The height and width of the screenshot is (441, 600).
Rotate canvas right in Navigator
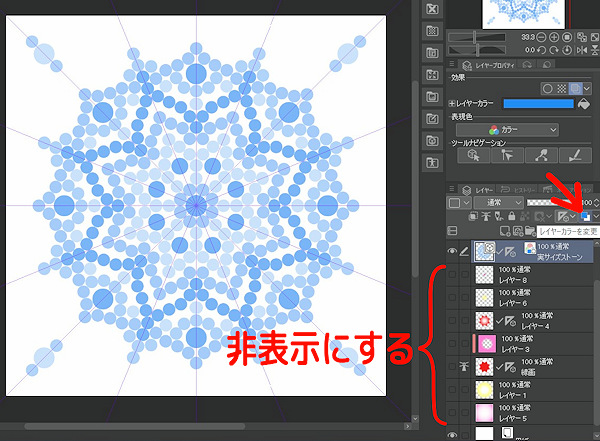pyautogui.click(x=554, y=50)
